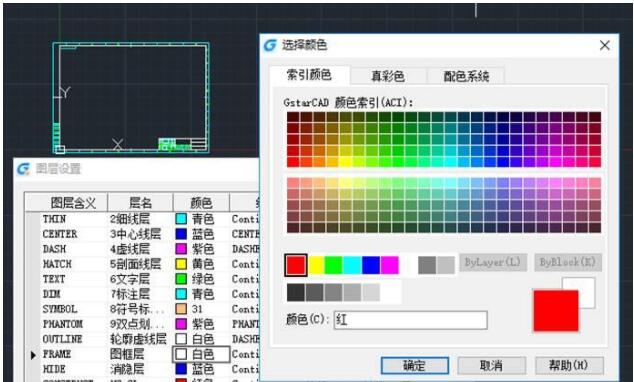The height and width of the screenshot is (382, 634).
Task: Confirm the color with 确定 button
Action: [x=415, y=365]
